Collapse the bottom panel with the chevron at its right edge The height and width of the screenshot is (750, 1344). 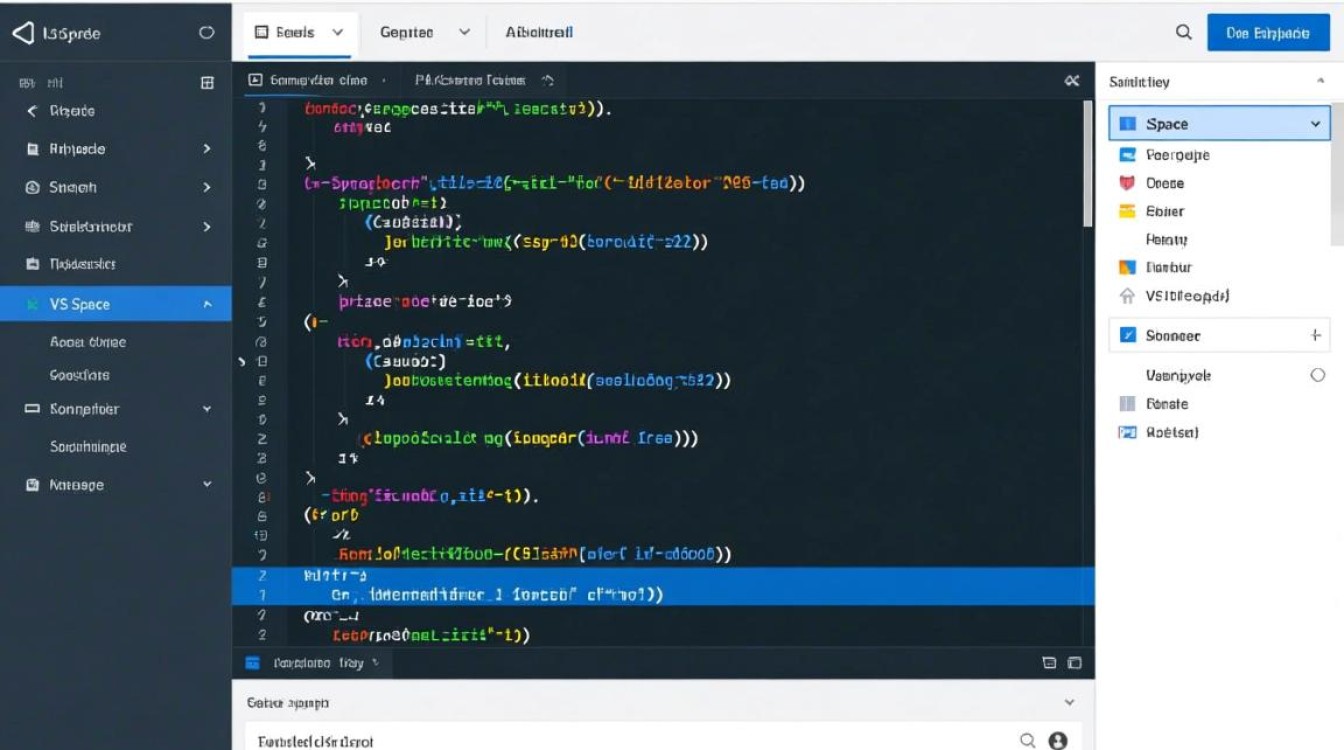click(1070, 703)
